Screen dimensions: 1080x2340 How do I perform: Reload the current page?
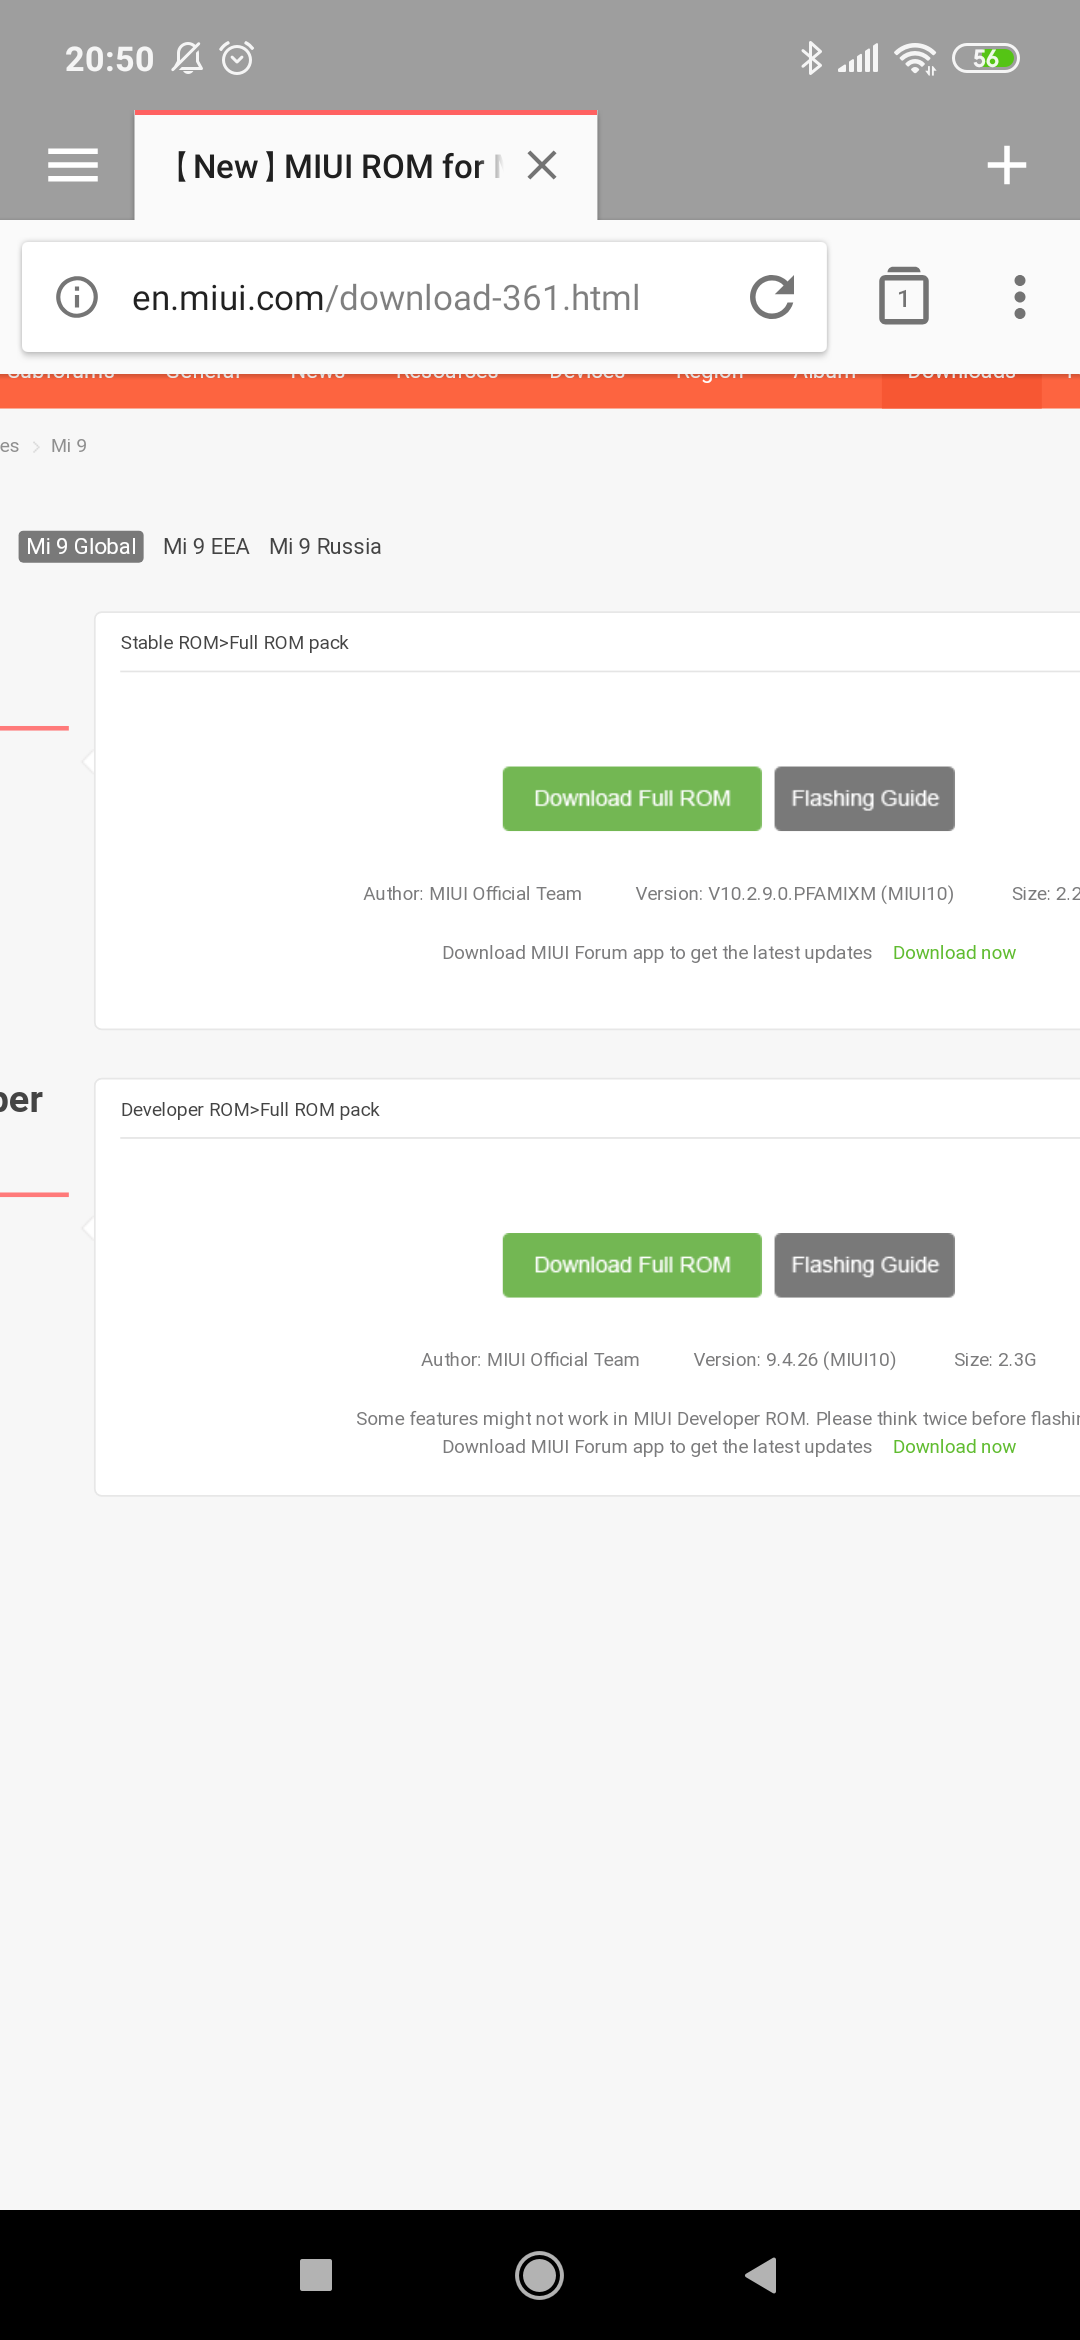tap(772, 297)
